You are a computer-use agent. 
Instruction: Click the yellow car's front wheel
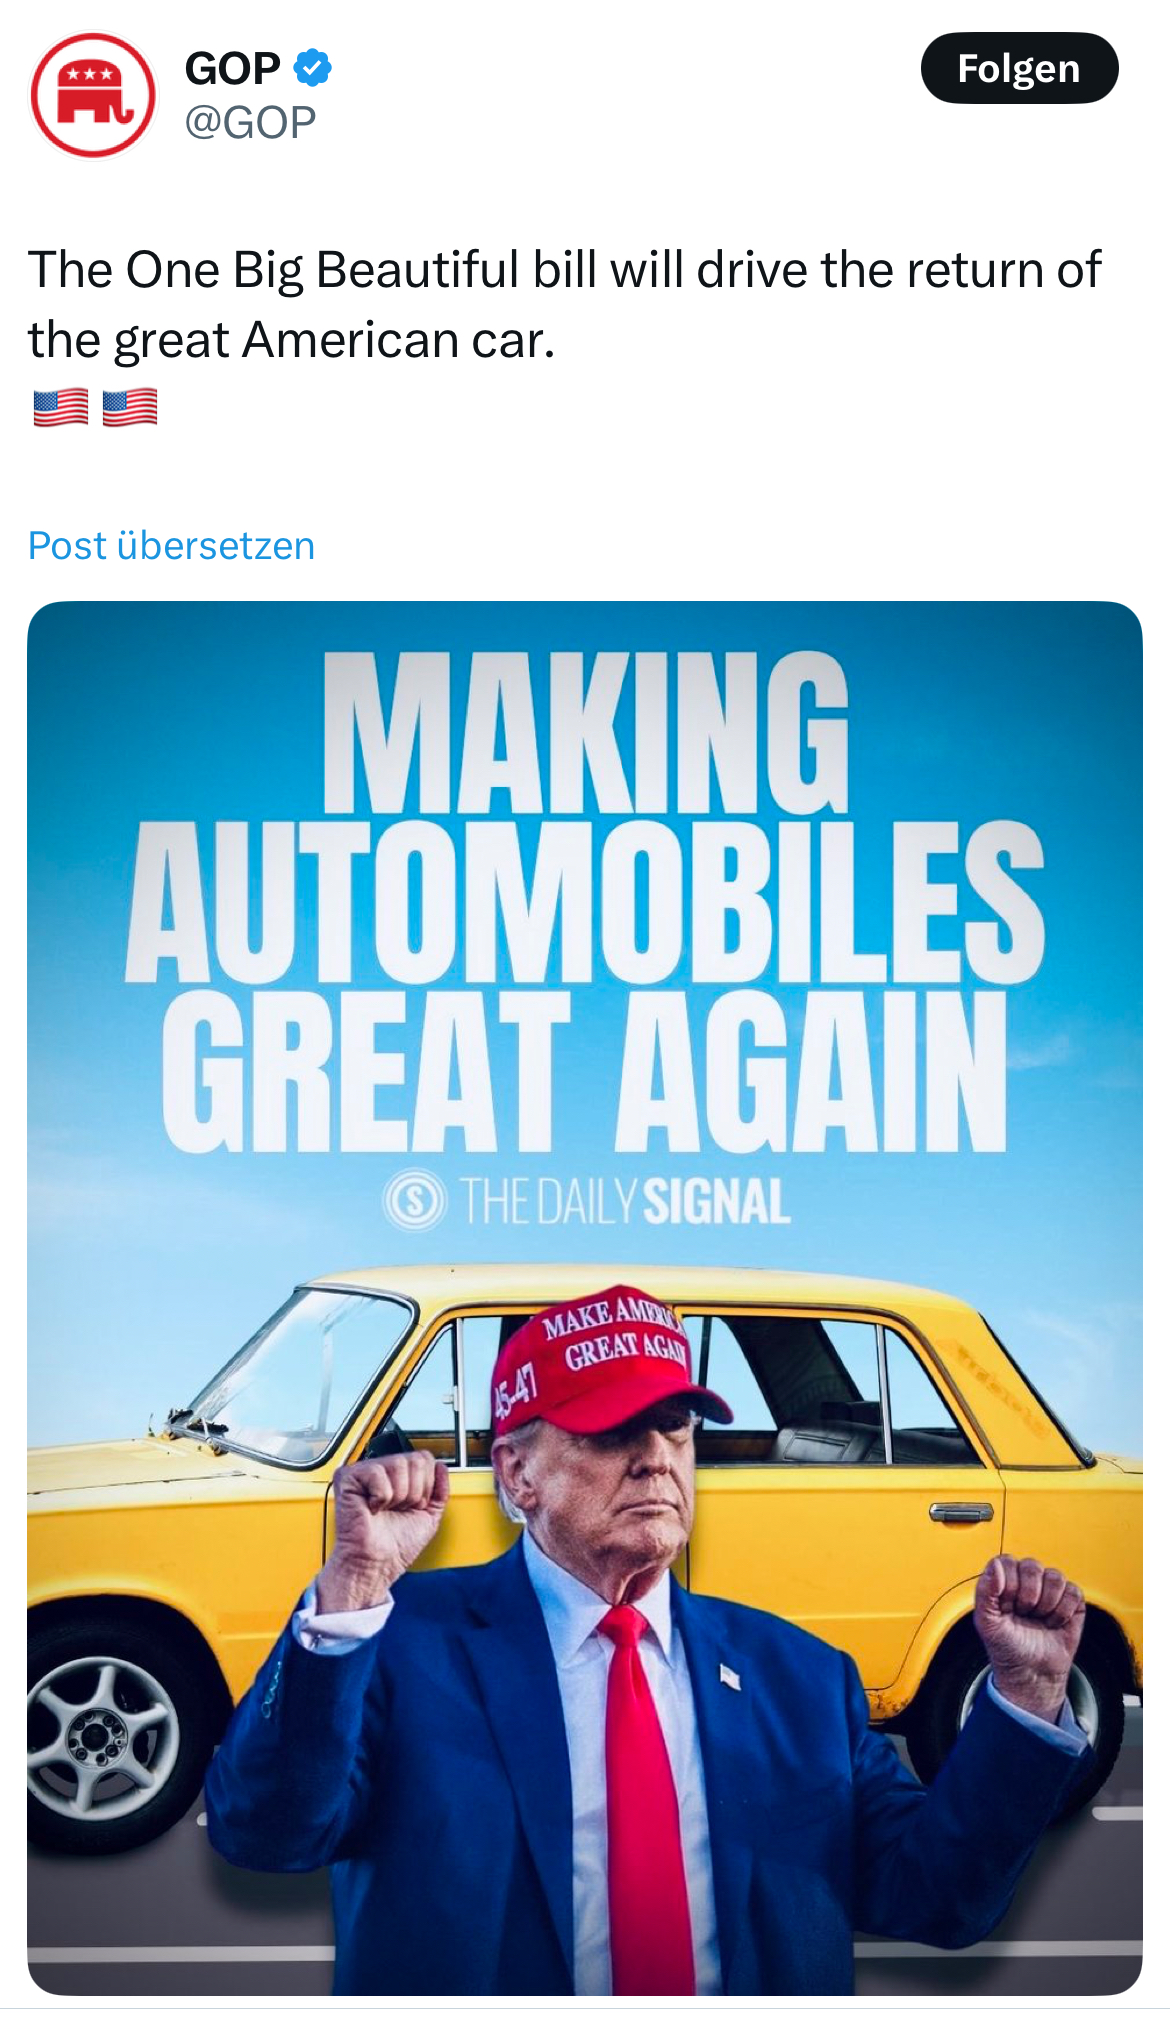(100, 1740)
